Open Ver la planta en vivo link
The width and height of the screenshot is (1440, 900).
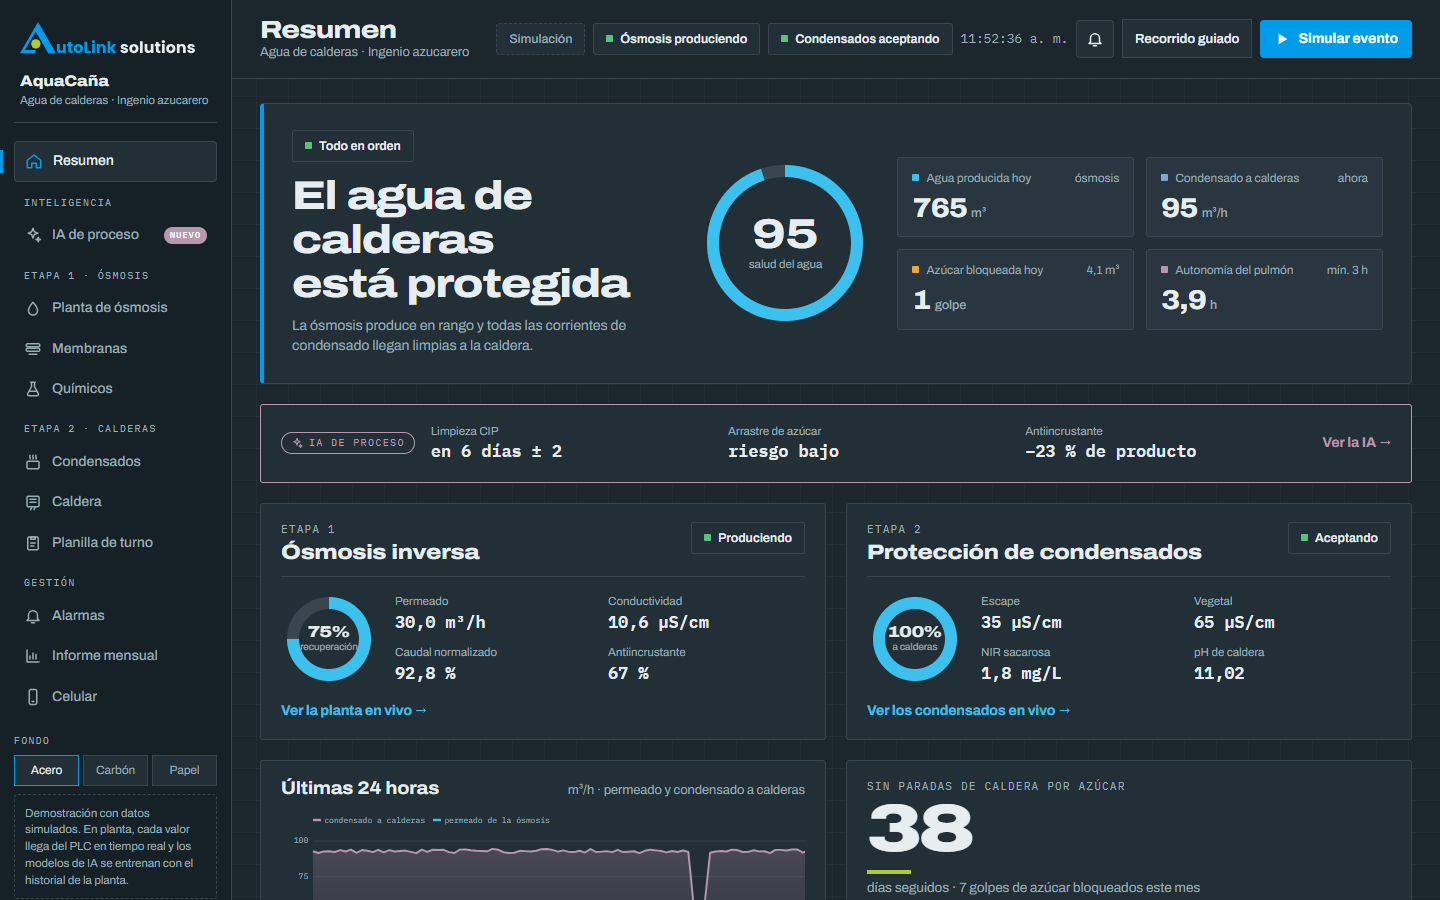354,710
